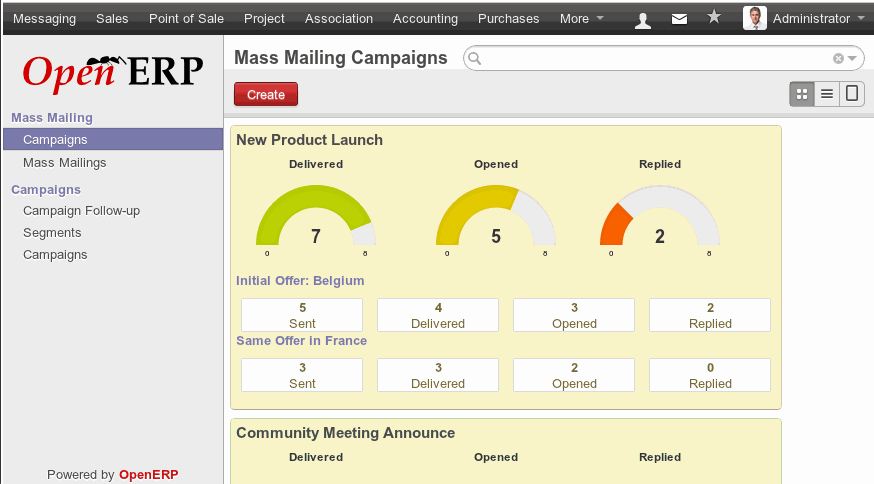Screen dimensions: 874x484
Task: Click the Delivered gauge showing 7
Action: click(316, 220)
